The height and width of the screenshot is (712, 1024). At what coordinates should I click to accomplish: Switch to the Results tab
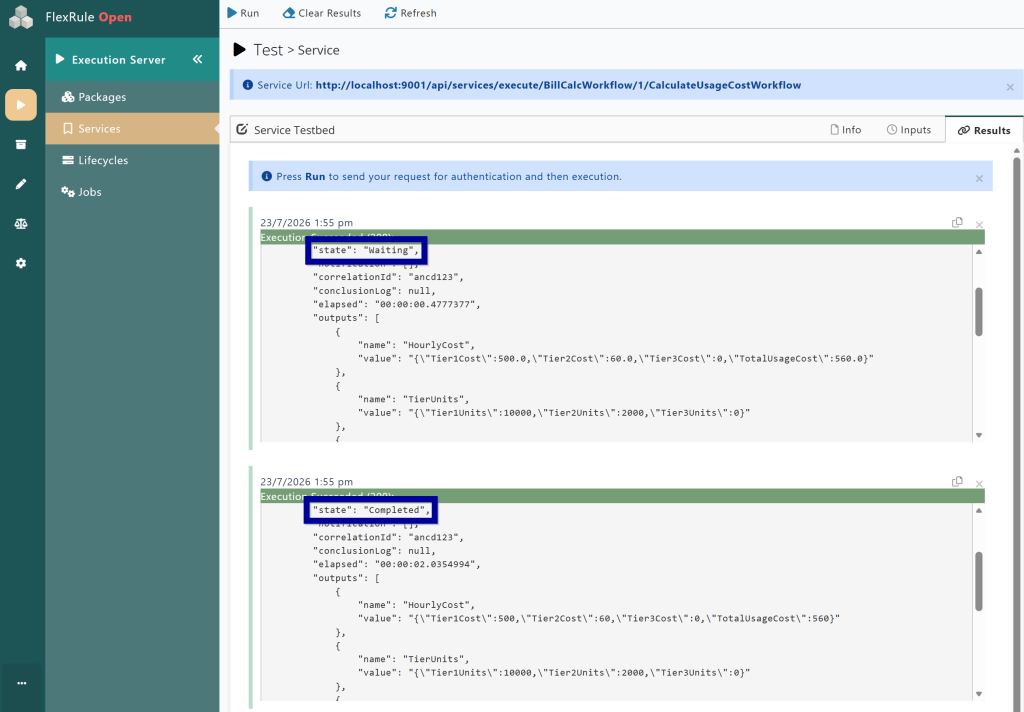[x=984, y=130]
